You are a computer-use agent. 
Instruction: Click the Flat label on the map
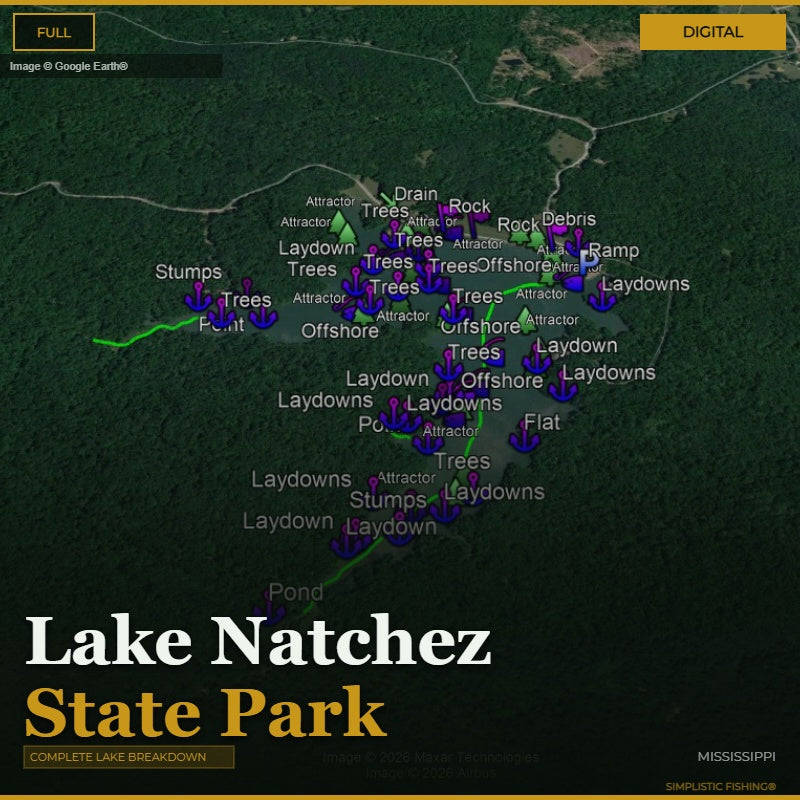541,422
